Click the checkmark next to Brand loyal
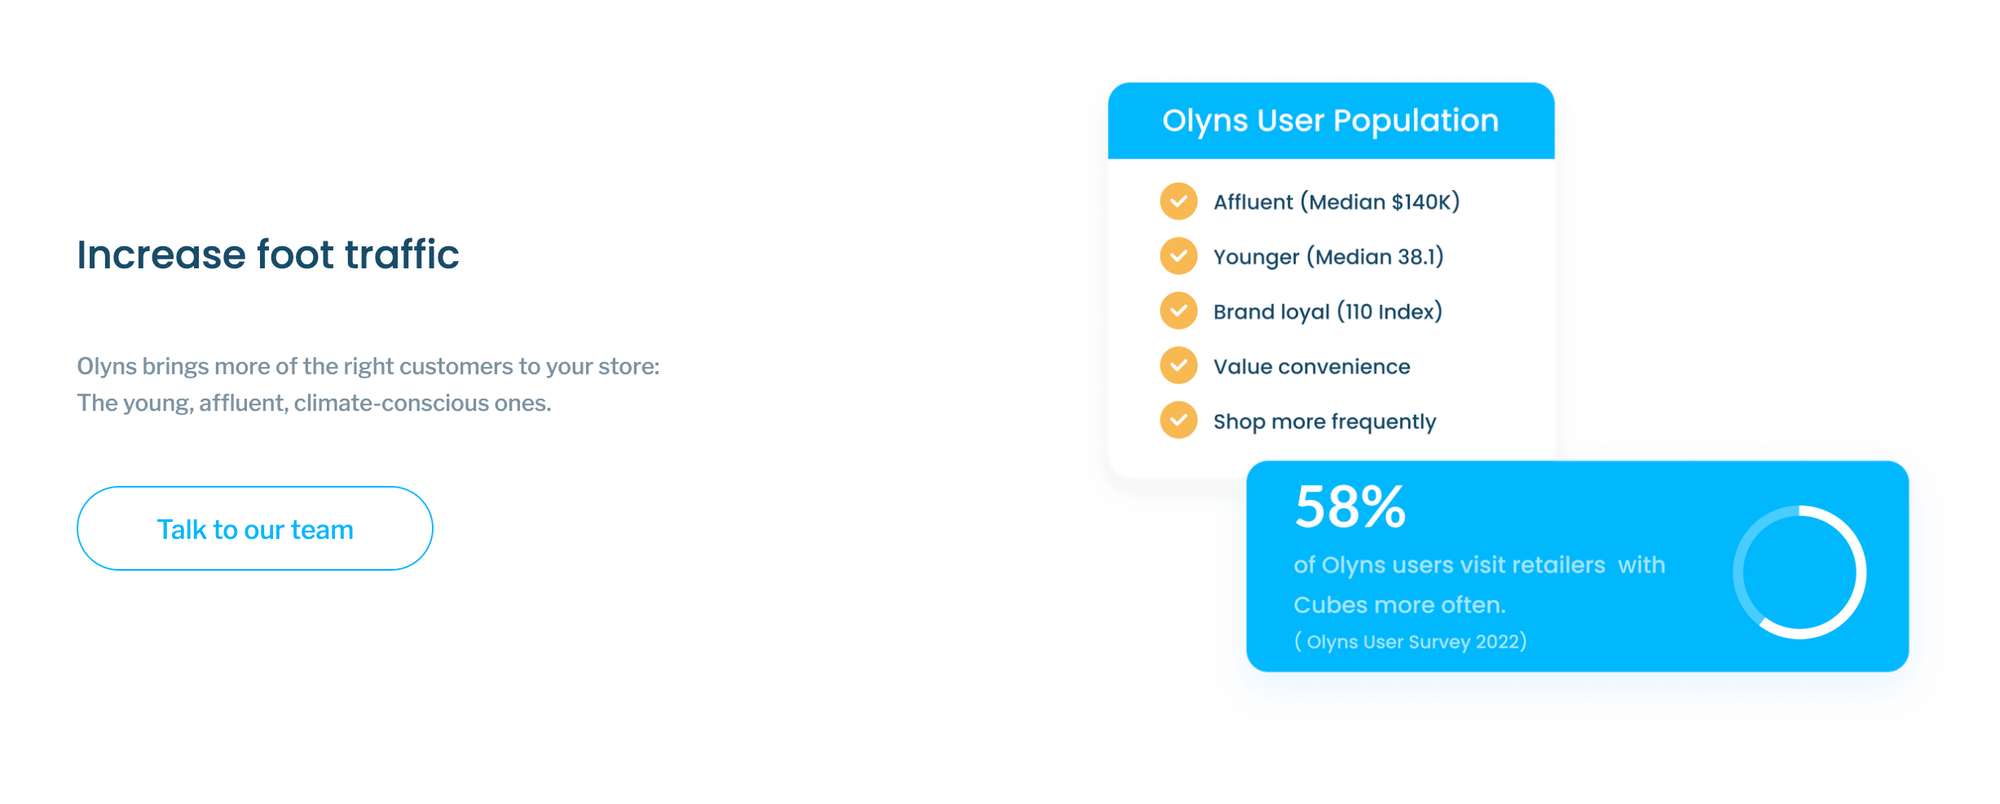This screenshot has height=804, width=2000. point(1179,311)
